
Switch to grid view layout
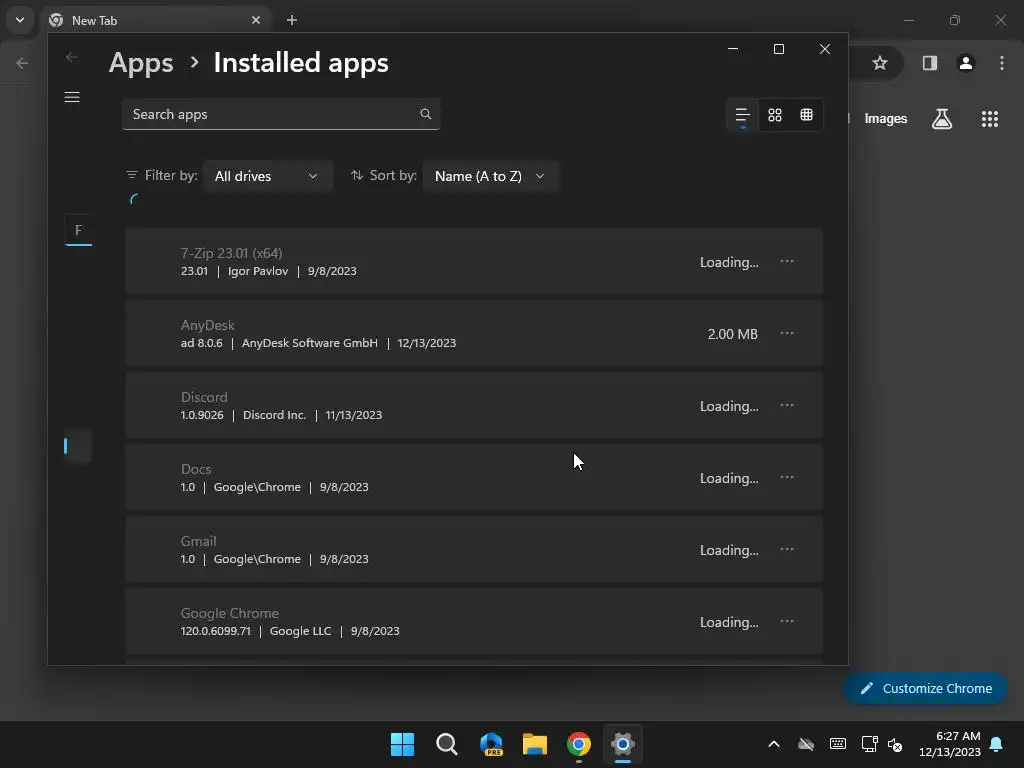click(x=775, y=115)
